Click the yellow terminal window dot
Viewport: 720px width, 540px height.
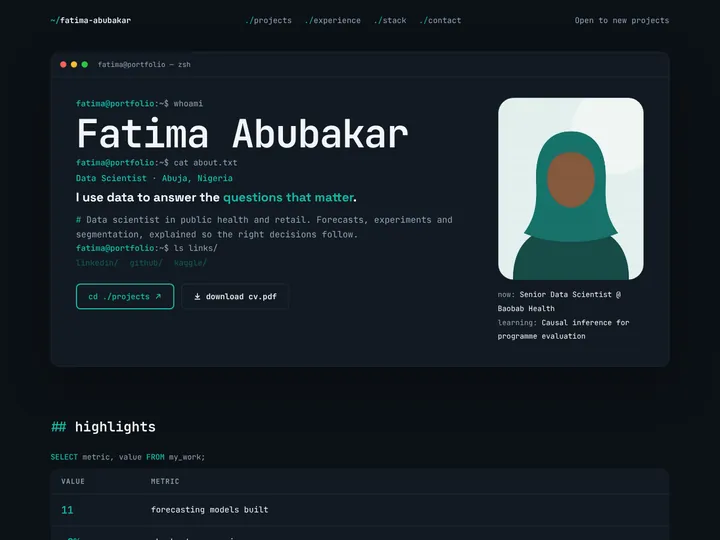click(74, 64)
